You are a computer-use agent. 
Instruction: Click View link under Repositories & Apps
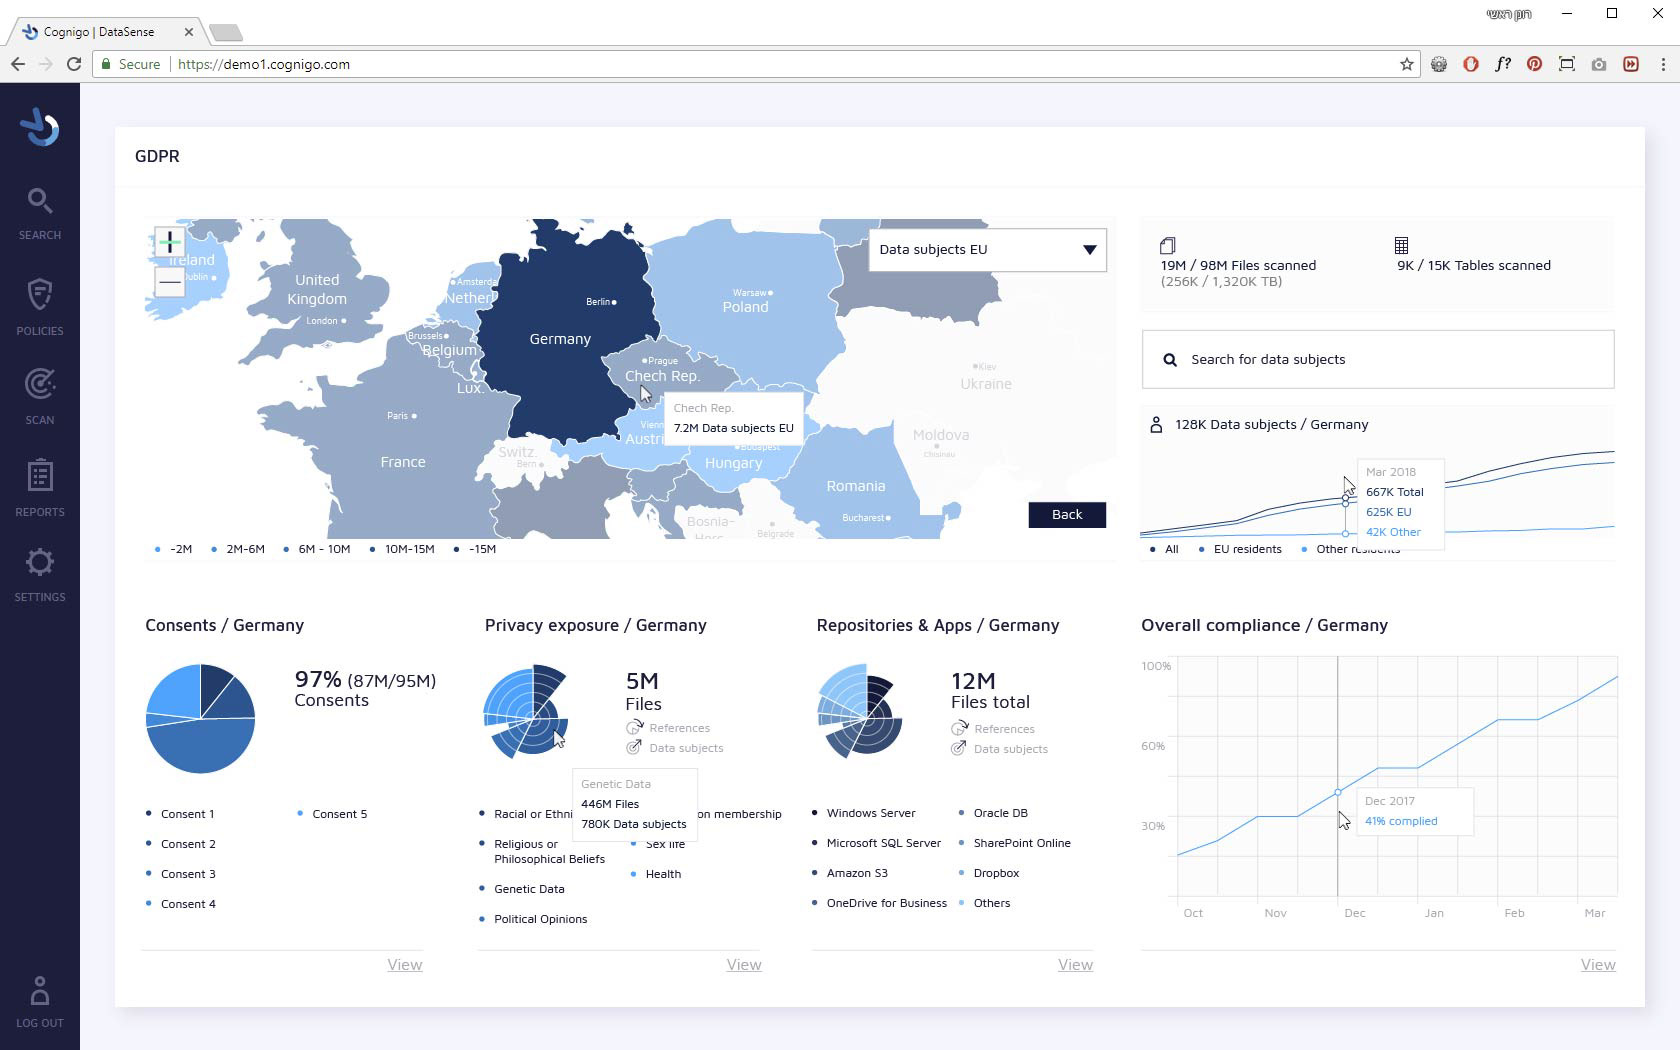tap(1075, 964)
